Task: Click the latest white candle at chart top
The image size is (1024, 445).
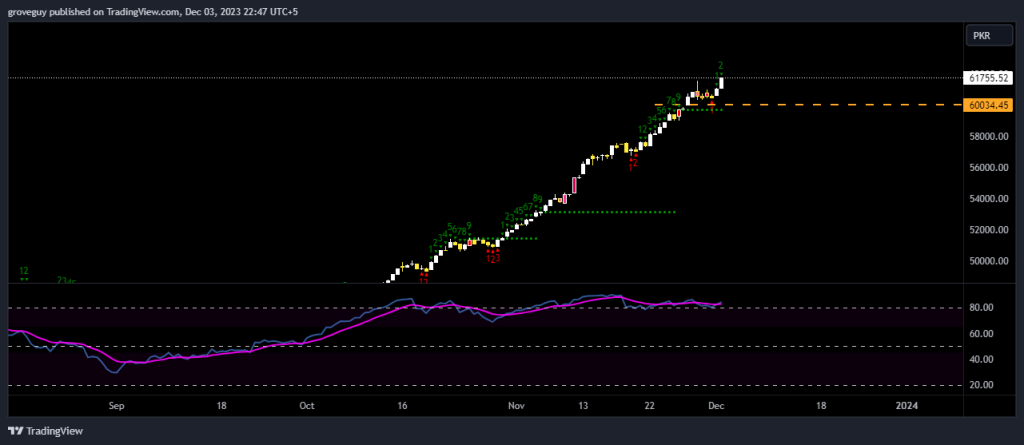Action: [720, 82]
